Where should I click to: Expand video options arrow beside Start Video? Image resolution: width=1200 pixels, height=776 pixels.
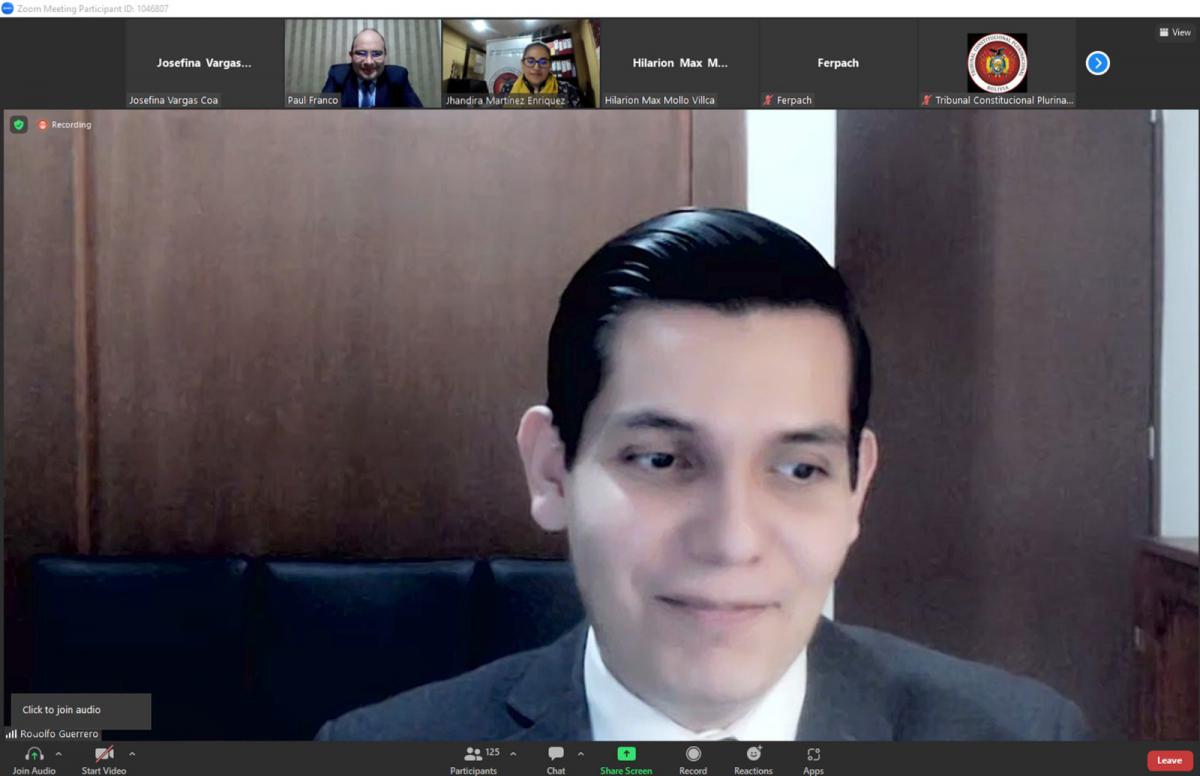(x=132, y=754)
